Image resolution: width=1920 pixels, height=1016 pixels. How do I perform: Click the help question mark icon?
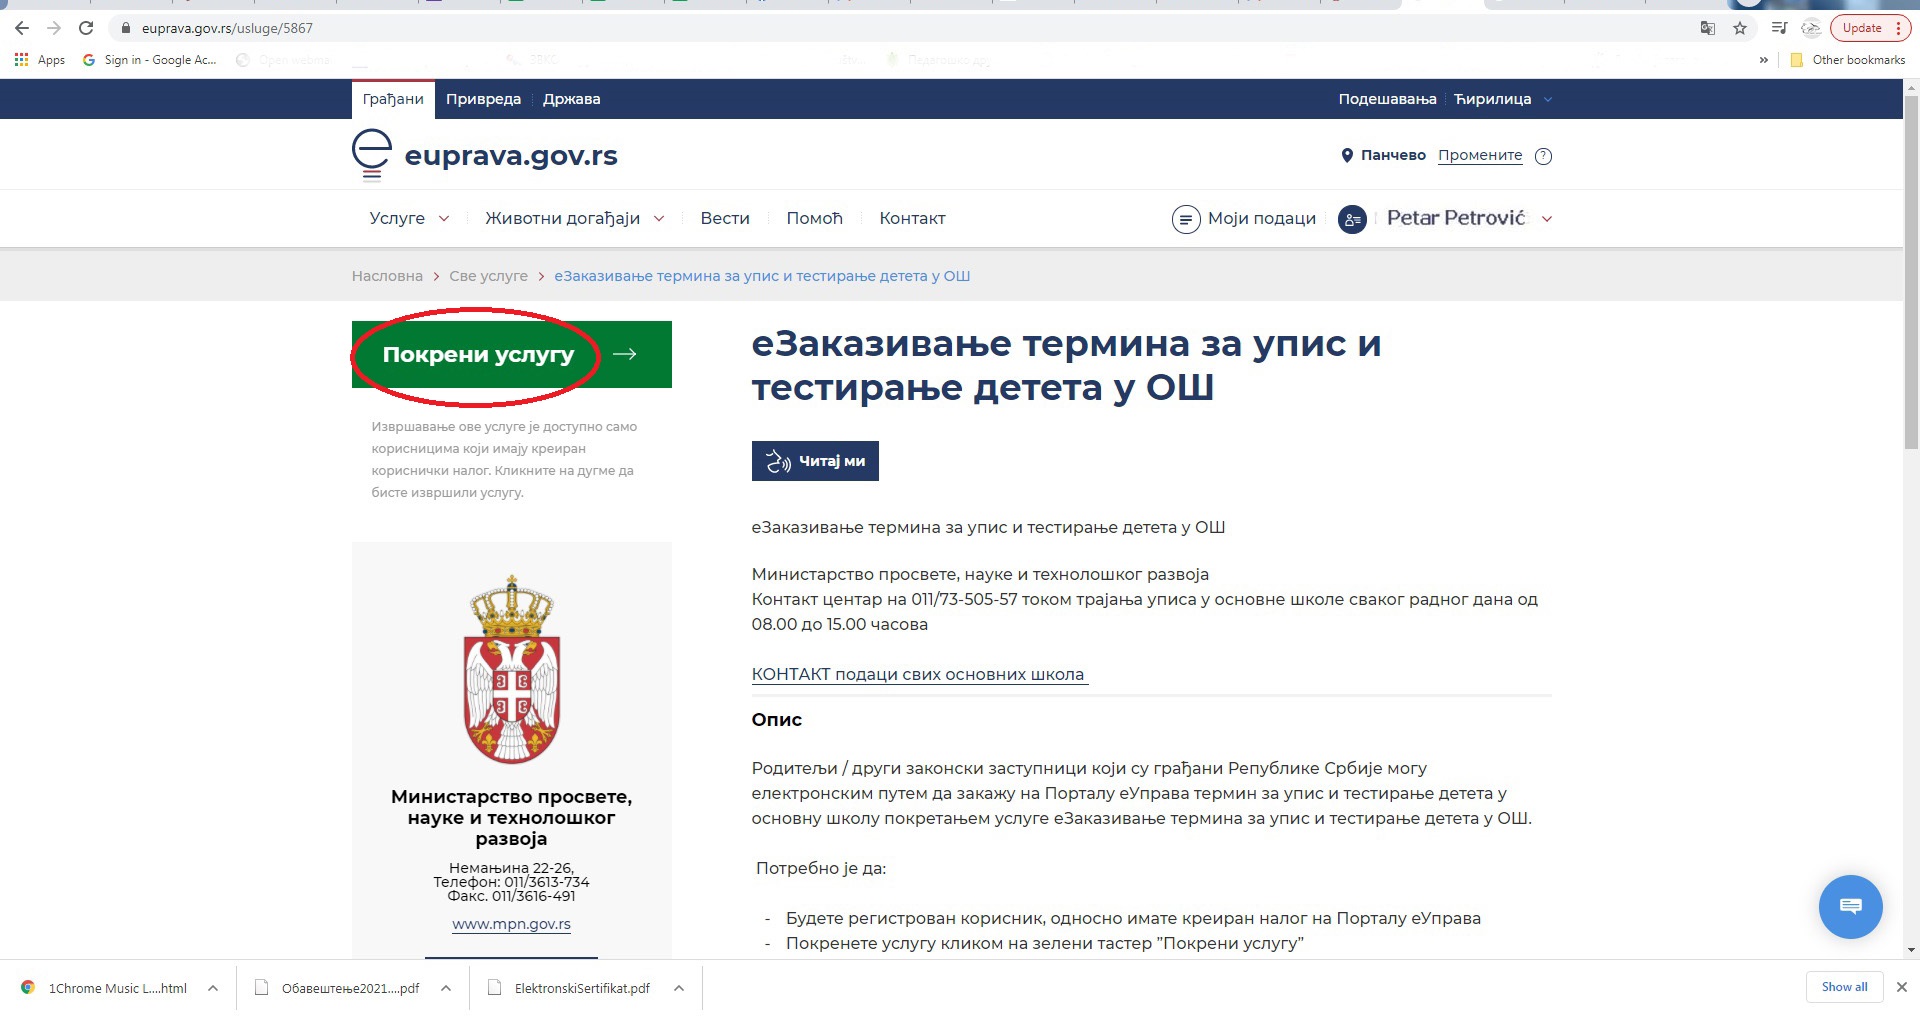[1543, 156]
